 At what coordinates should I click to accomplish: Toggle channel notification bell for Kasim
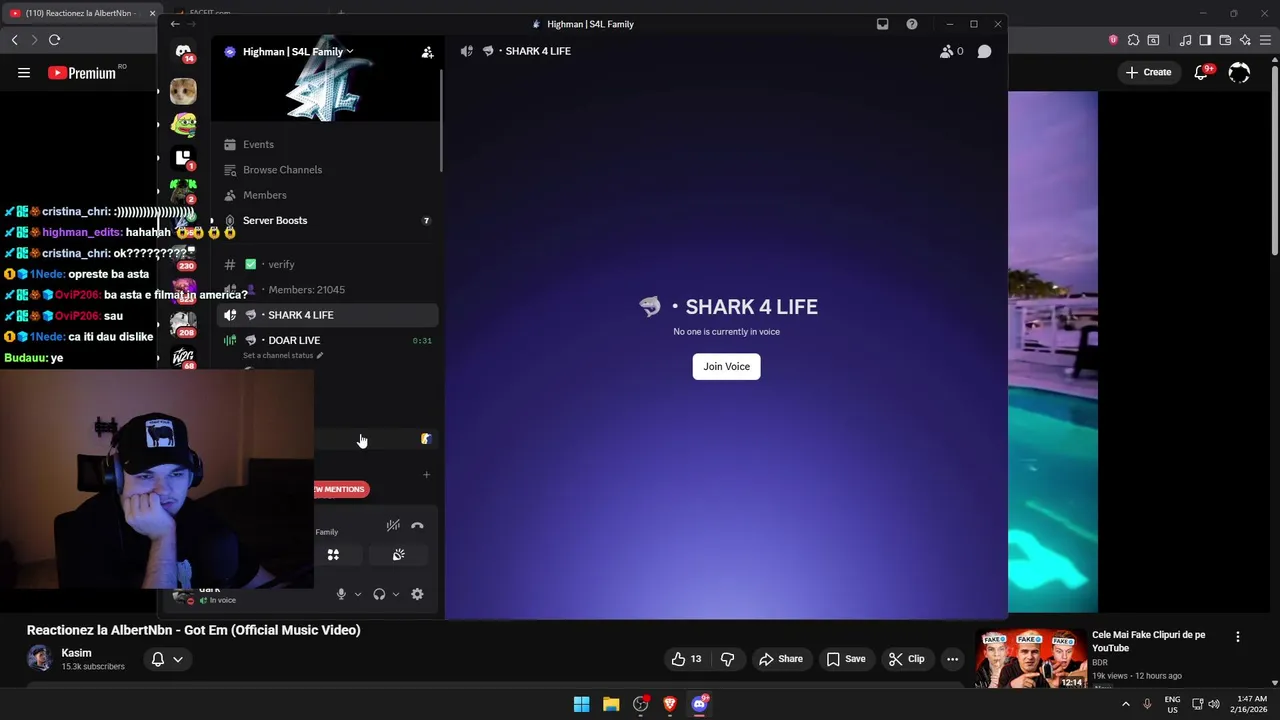point(157,659)
